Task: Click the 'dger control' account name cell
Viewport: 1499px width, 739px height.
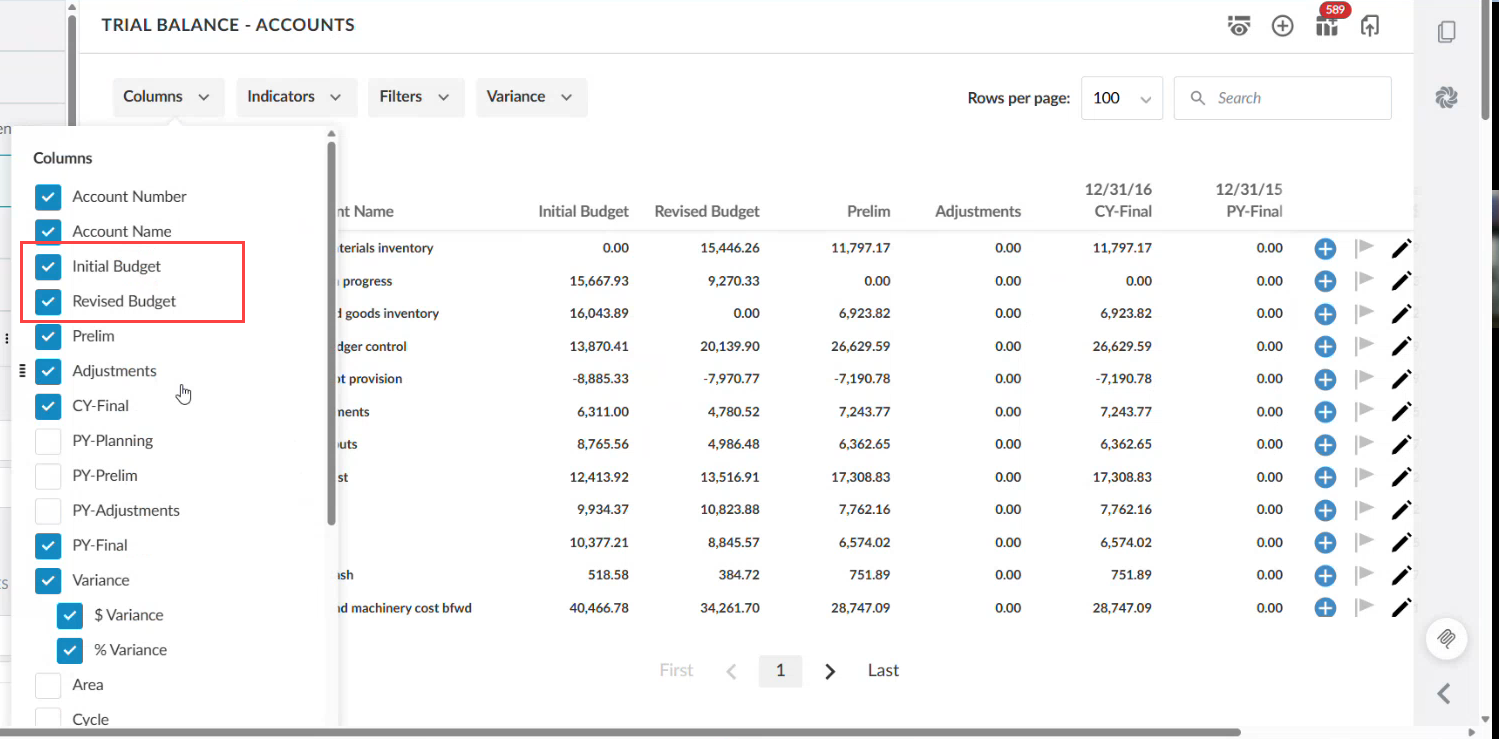Action: coord(372,346)
